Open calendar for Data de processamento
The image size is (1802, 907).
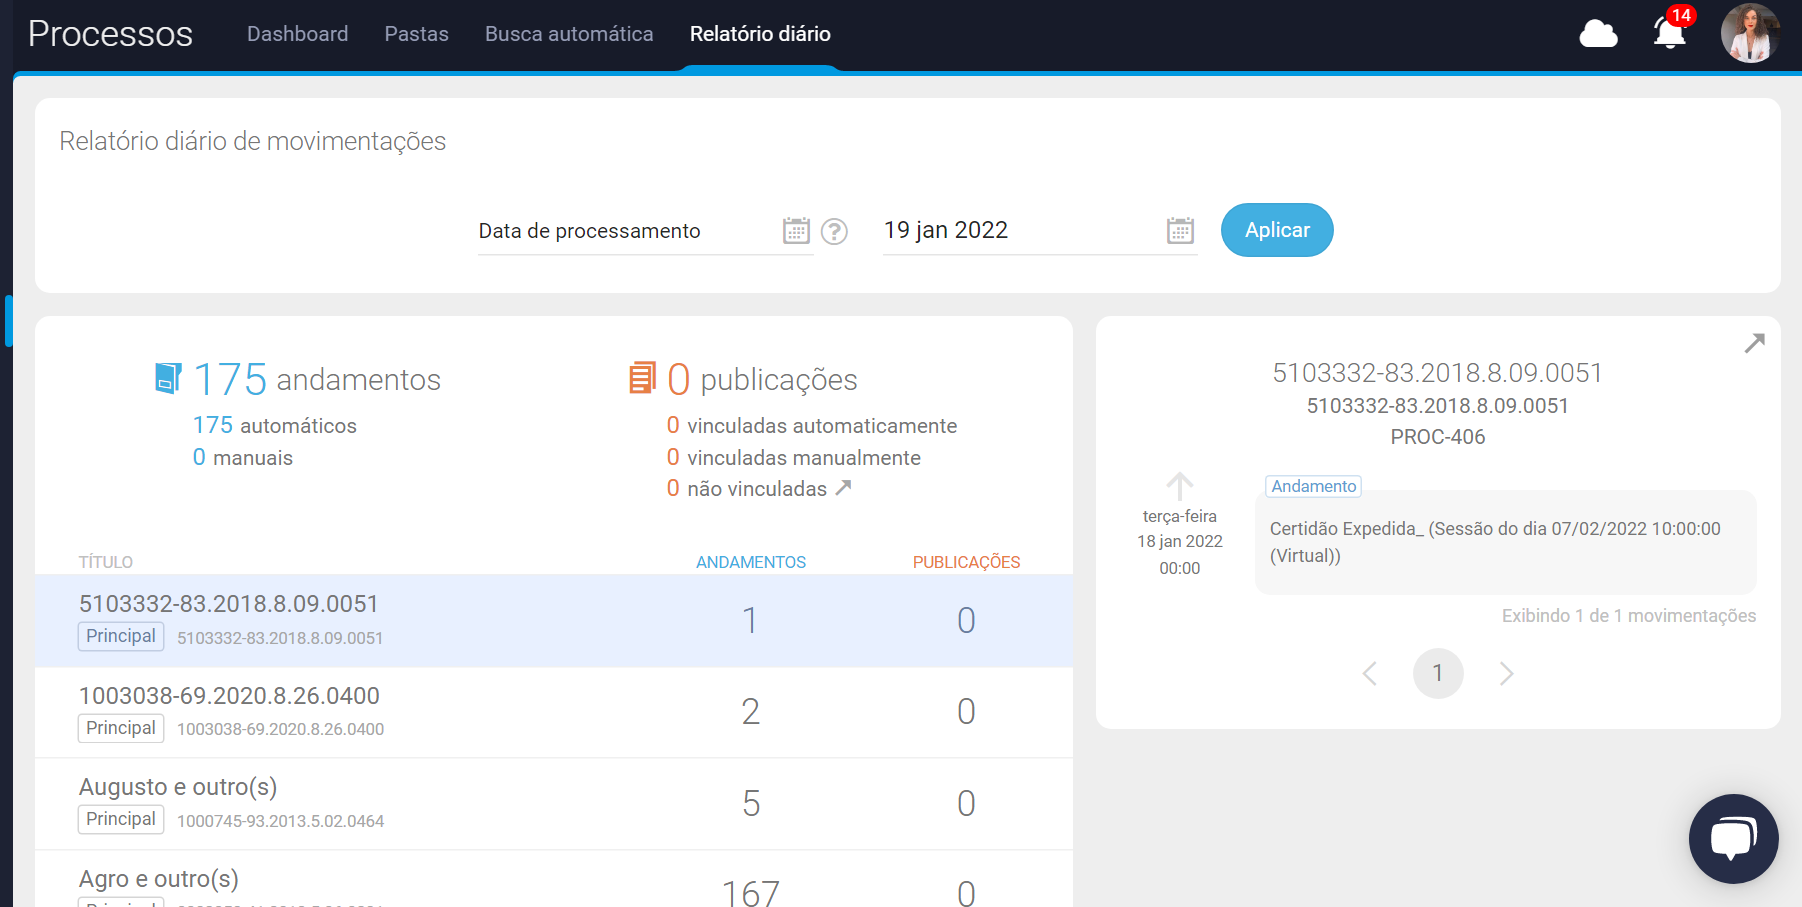tap(796, 231)
